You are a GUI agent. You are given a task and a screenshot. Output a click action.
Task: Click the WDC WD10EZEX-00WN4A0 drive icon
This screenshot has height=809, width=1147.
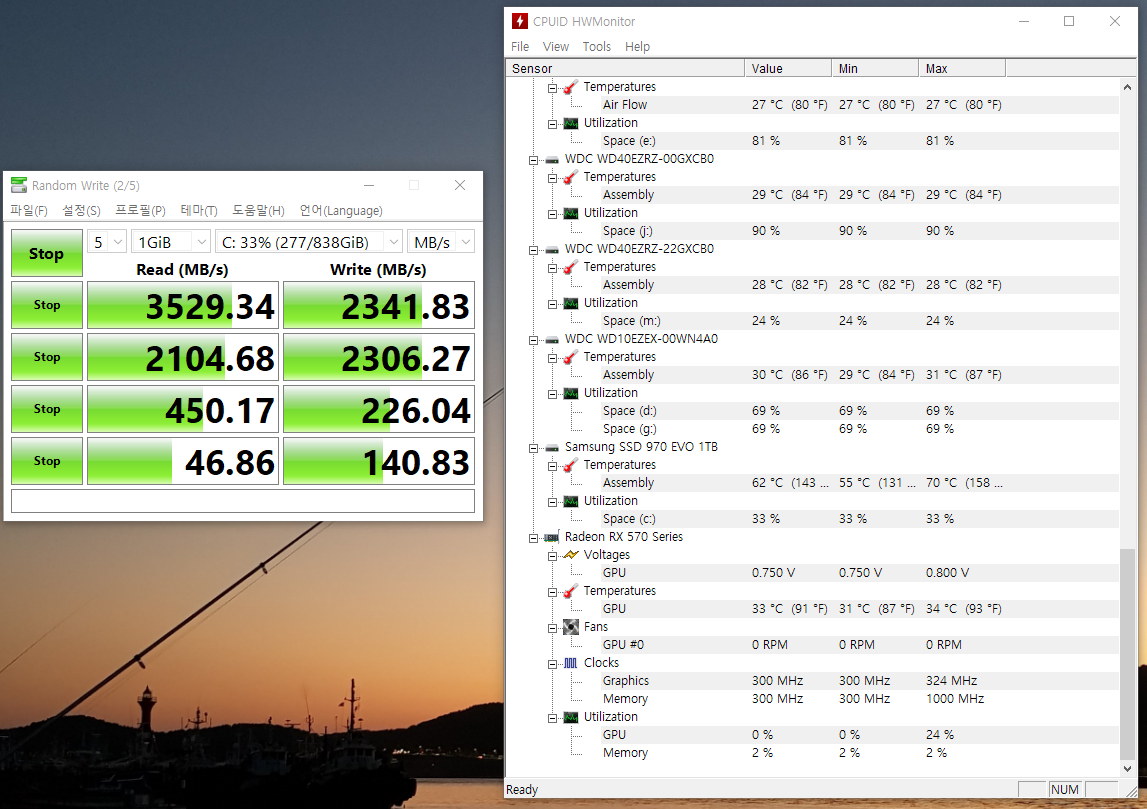pyautogui.click(x=552, y=339)
